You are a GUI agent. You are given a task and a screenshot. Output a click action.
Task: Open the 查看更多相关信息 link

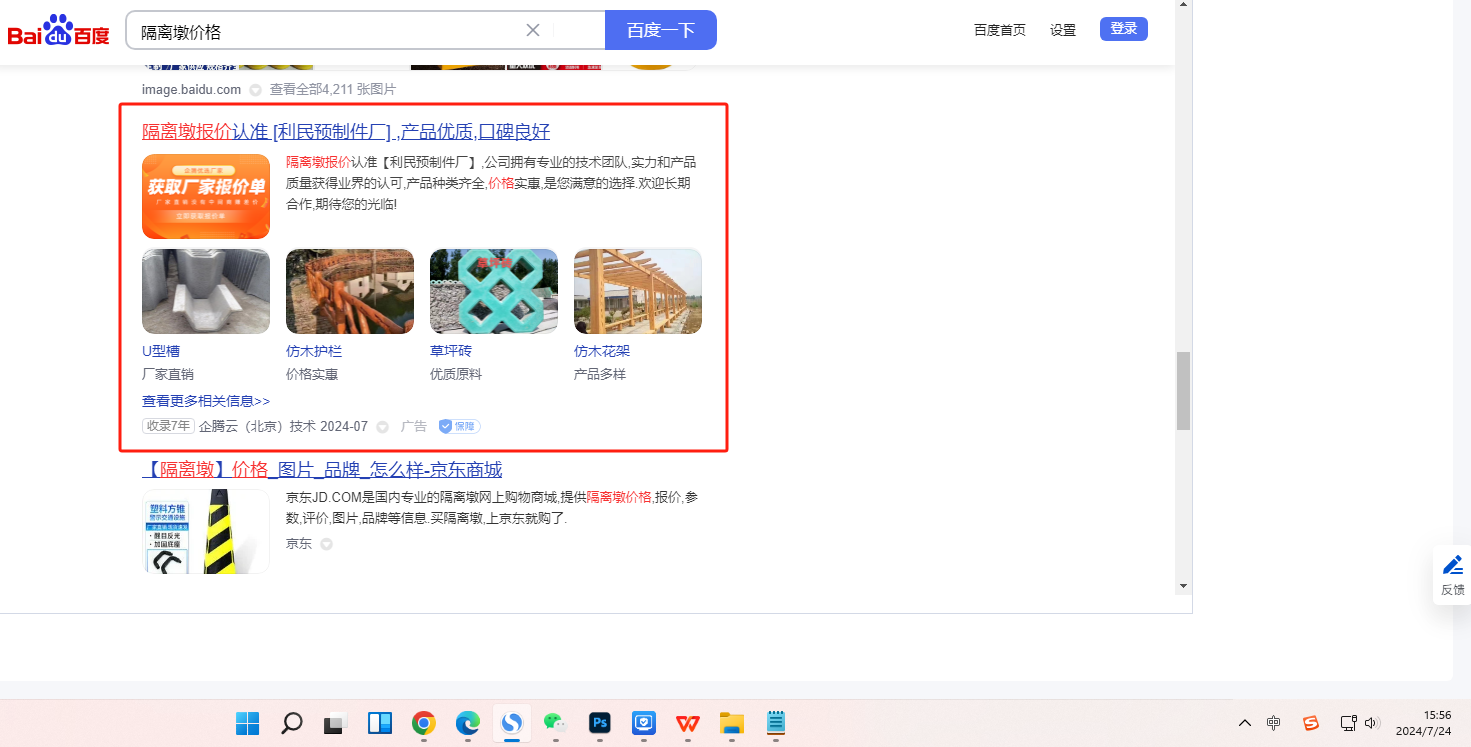(x=206, y=401)
